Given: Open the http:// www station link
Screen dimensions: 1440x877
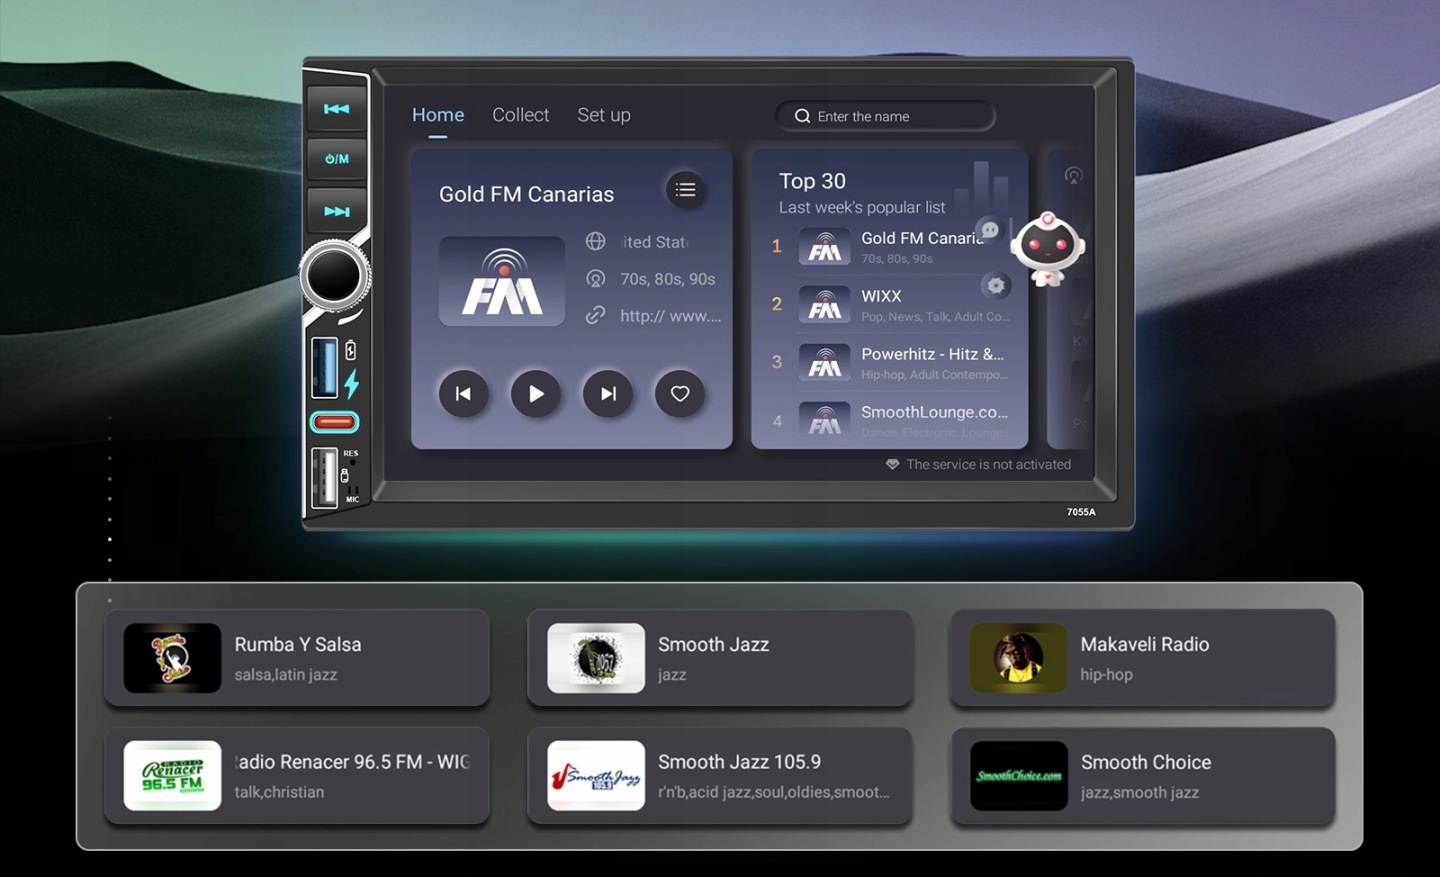Looking at the screenshot, I should (670, 316).
